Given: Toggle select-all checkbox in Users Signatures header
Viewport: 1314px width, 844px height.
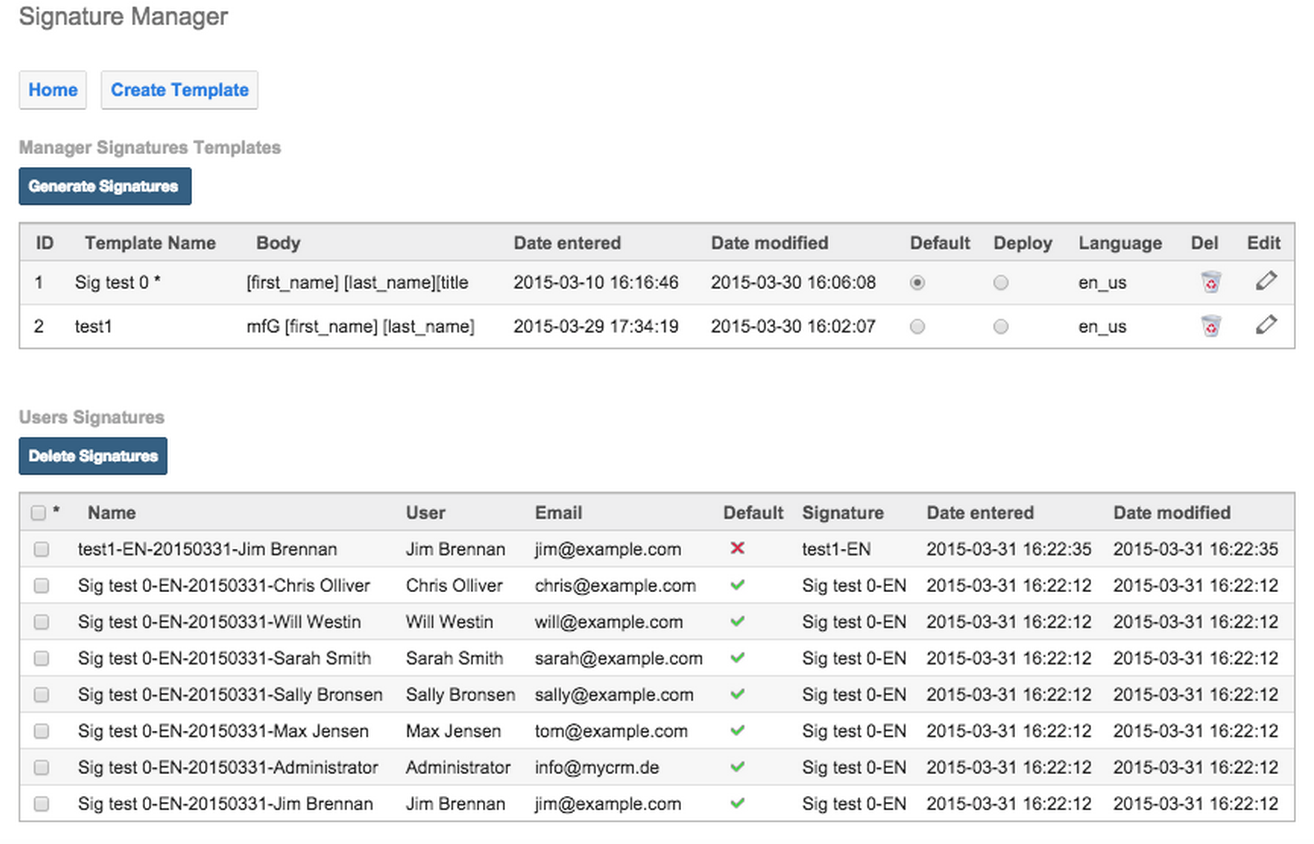Looking at the screenshot, I should coord(39,513).
